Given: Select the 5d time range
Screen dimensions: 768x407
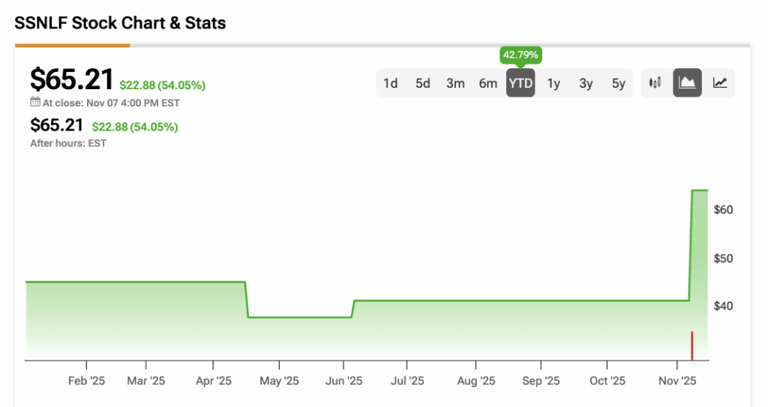Looking at the screenshot, I should pyautogui.click(x=423, y=83).
